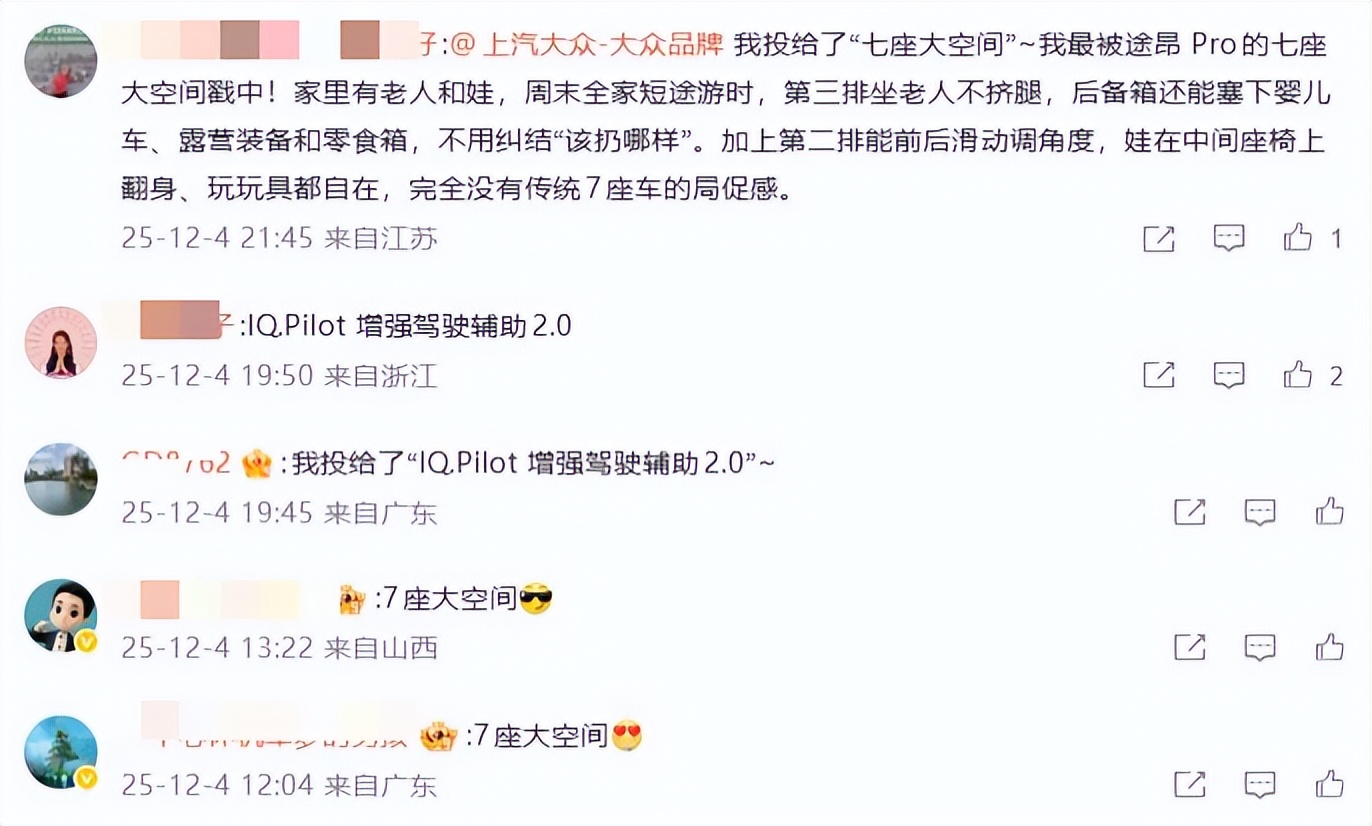Reply to the Zhejiang comment at 19:50

pos(1229,375)
